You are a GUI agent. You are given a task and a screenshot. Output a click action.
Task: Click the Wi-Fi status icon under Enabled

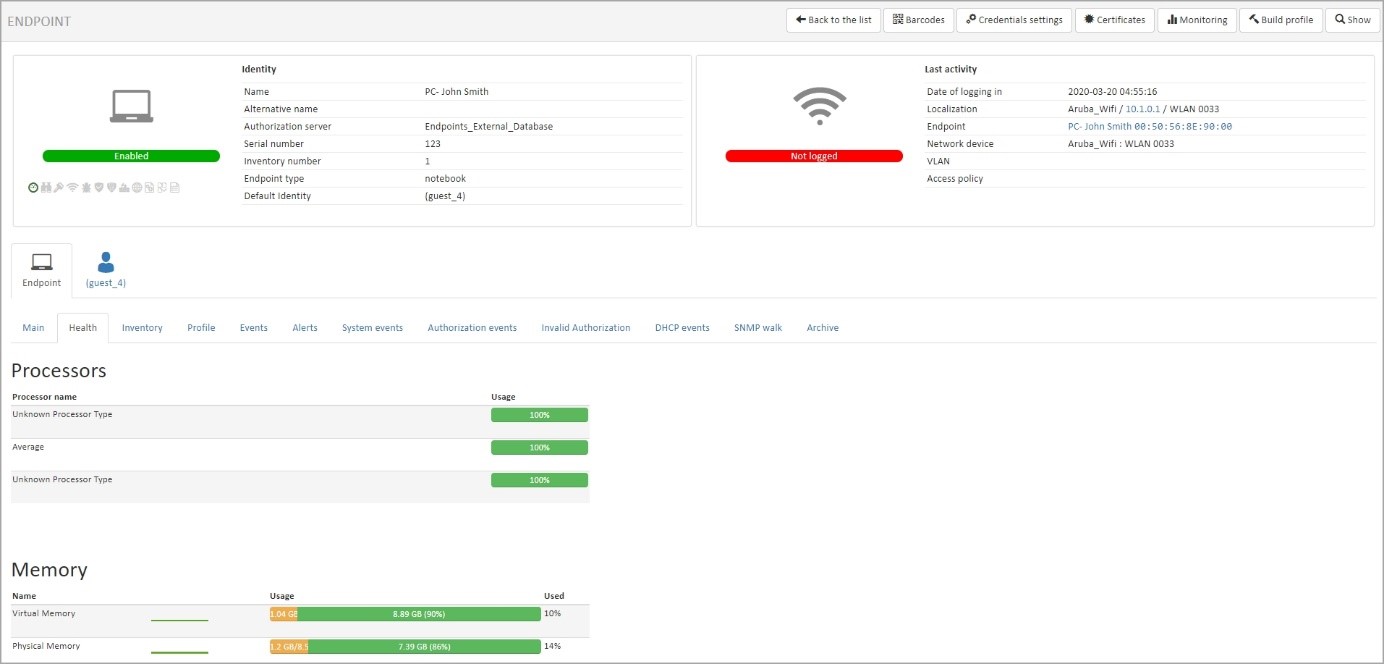pos(73,187)
